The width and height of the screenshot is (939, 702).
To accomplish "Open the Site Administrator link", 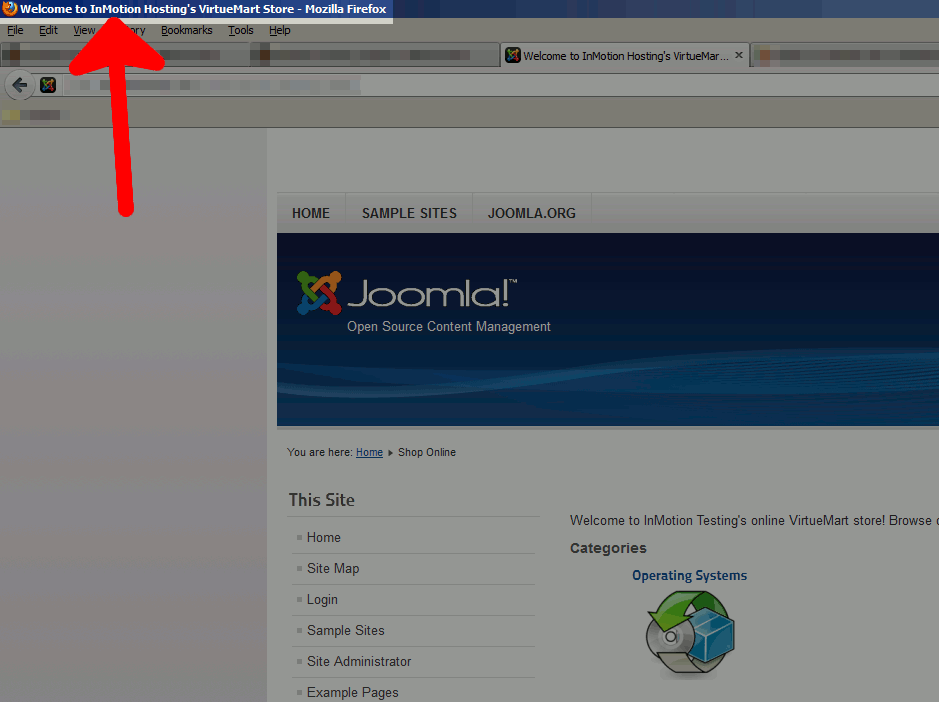I will [359, 661].
